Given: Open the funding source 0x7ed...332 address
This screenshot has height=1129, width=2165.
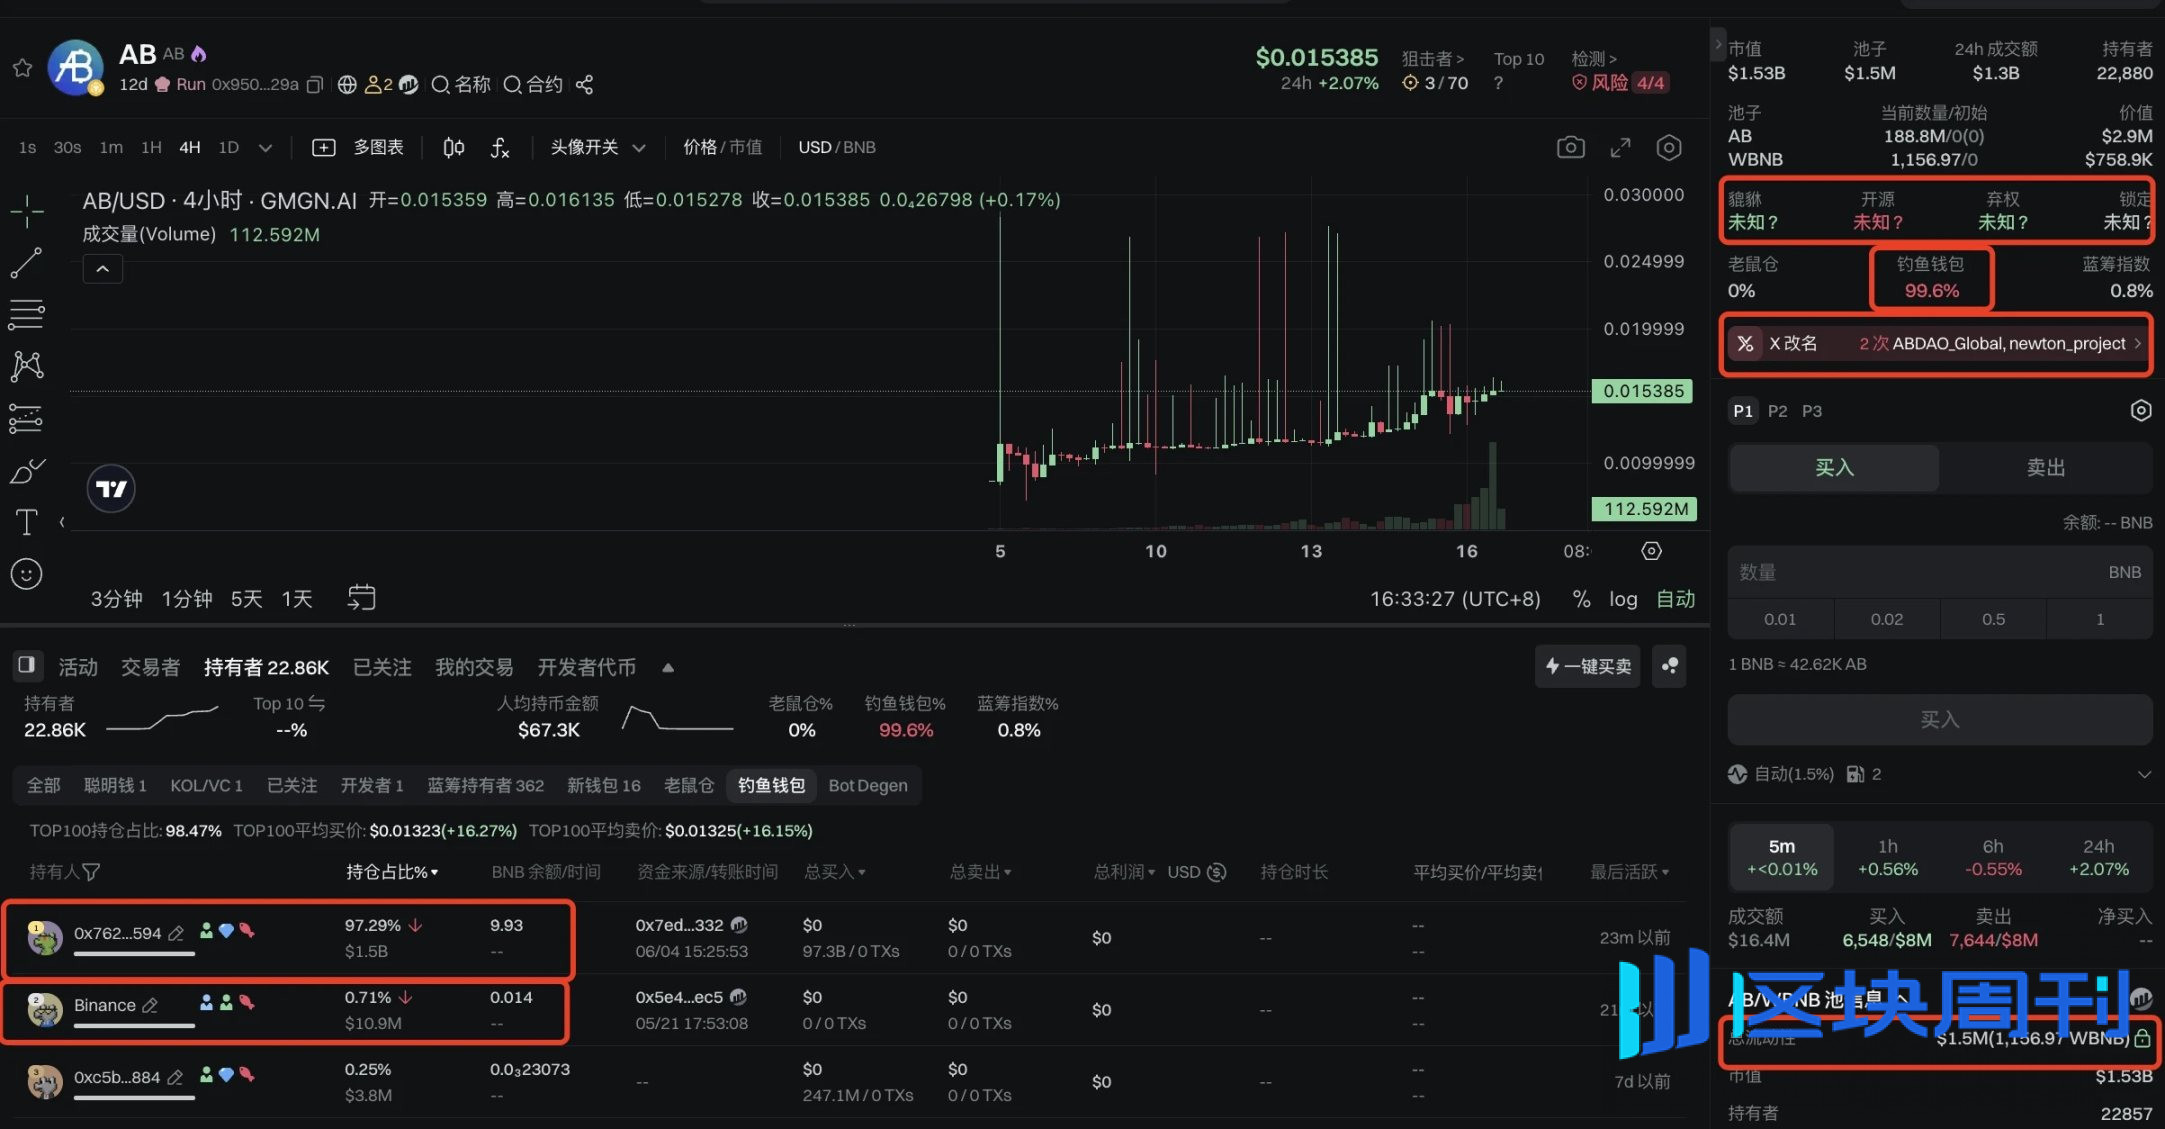Looking at the screenshot, I should coord(679,926).
